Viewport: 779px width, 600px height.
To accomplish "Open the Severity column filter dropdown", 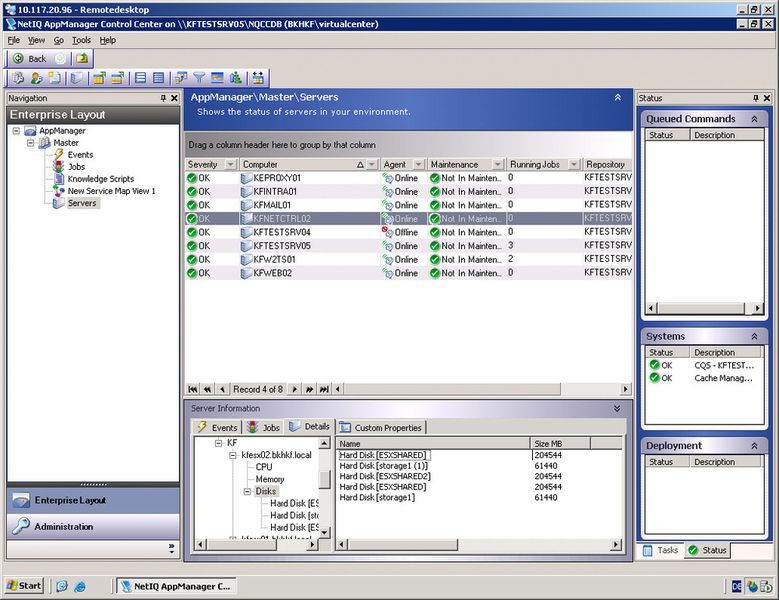I will tap(231, 164).
